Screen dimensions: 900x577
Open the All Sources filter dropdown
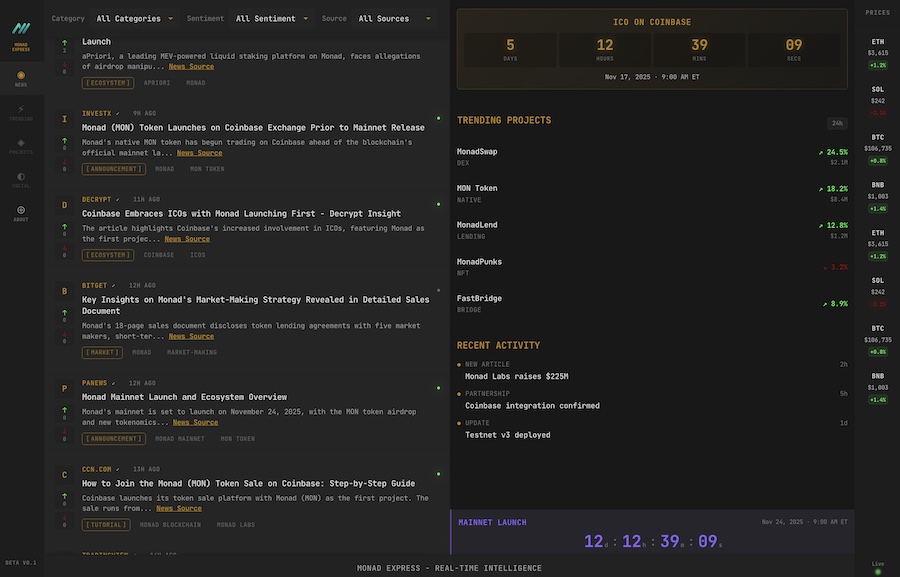[x=395, y=18]
